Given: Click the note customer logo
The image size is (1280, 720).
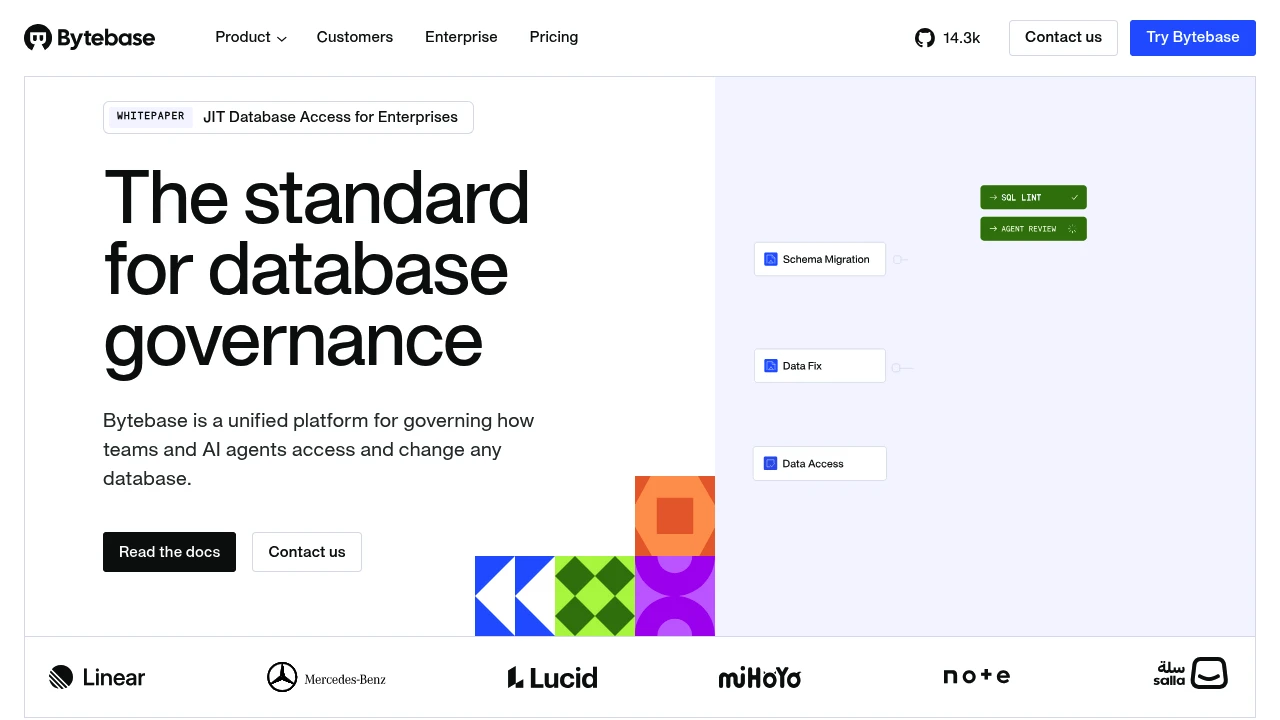Looking at the screenshot, I should click(977, 677).
